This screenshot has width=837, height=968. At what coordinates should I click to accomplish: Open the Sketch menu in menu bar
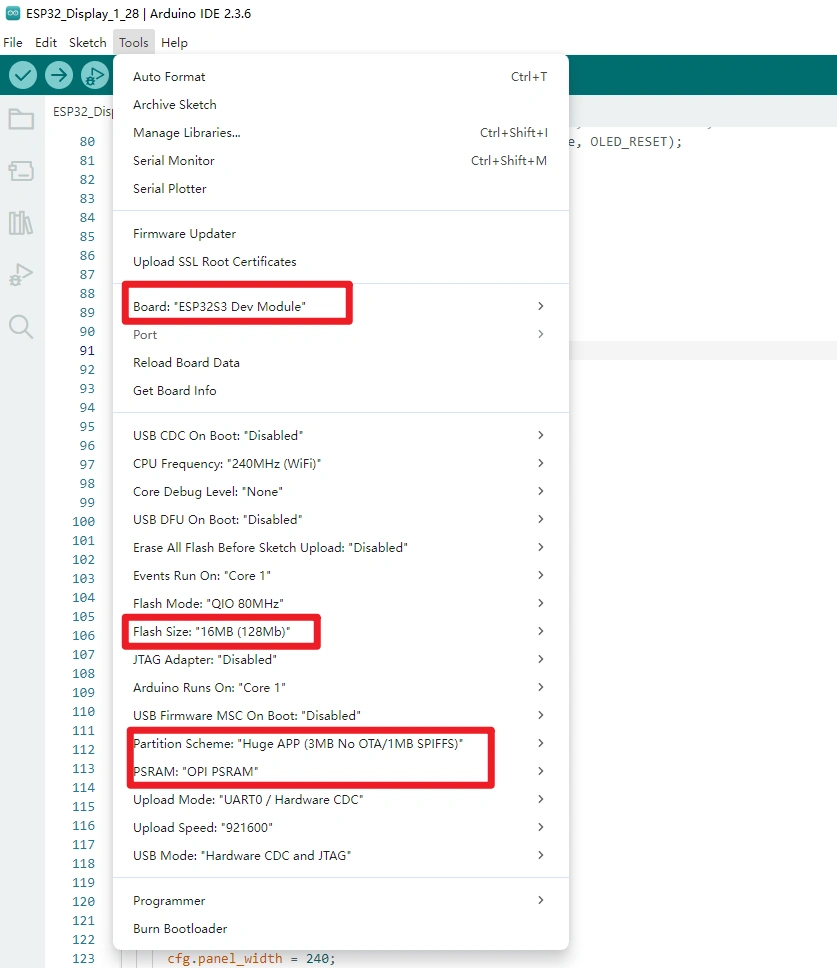pos(87,43)
